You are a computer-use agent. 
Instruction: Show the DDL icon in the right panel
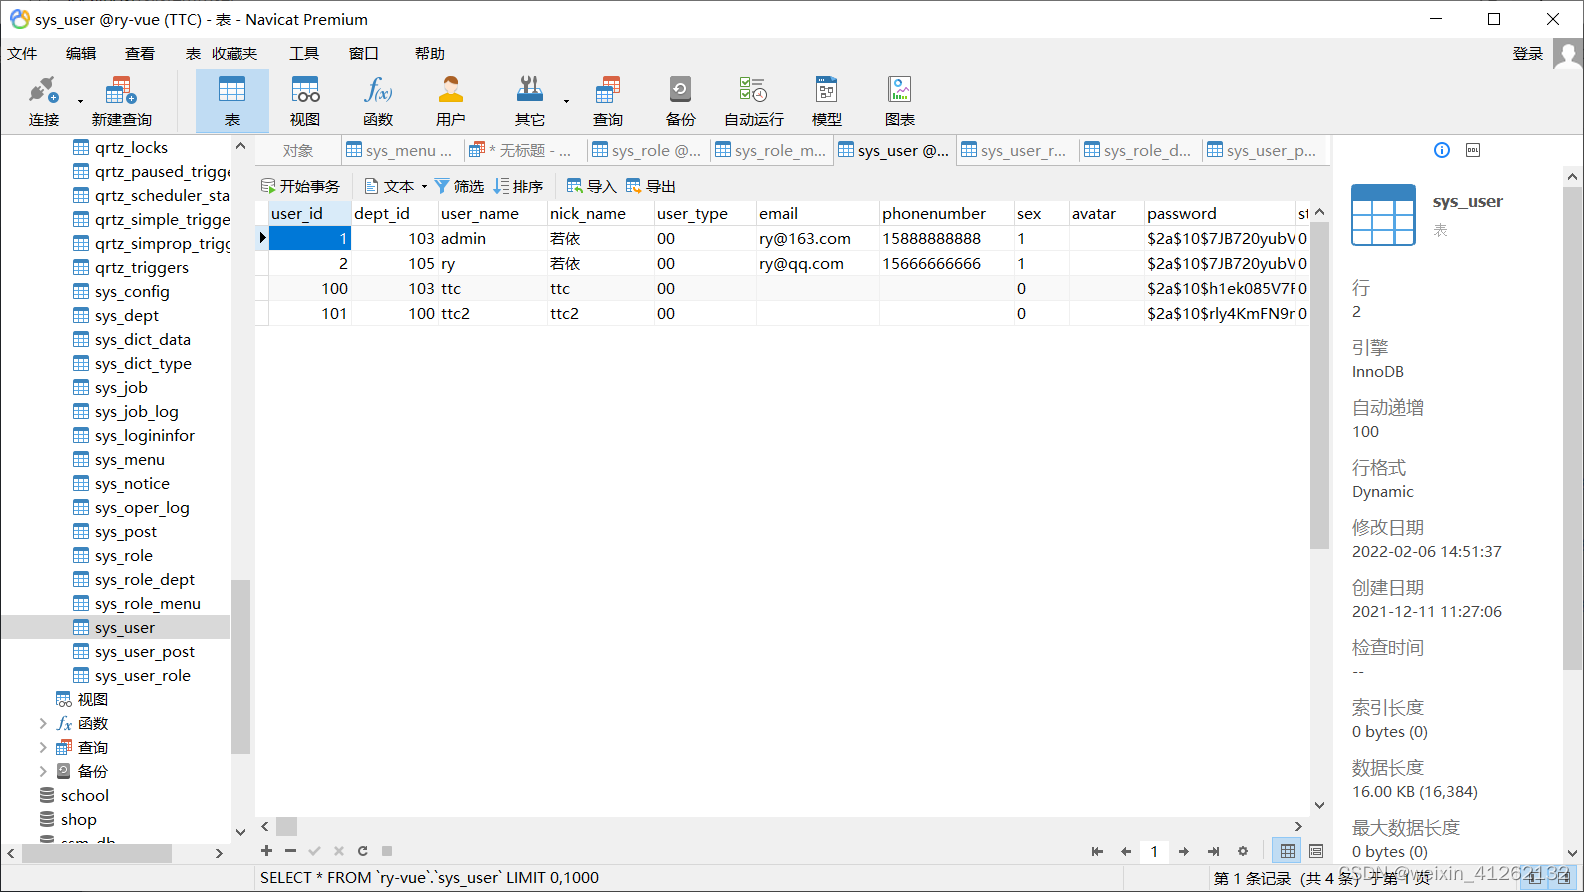(1473, 150)
